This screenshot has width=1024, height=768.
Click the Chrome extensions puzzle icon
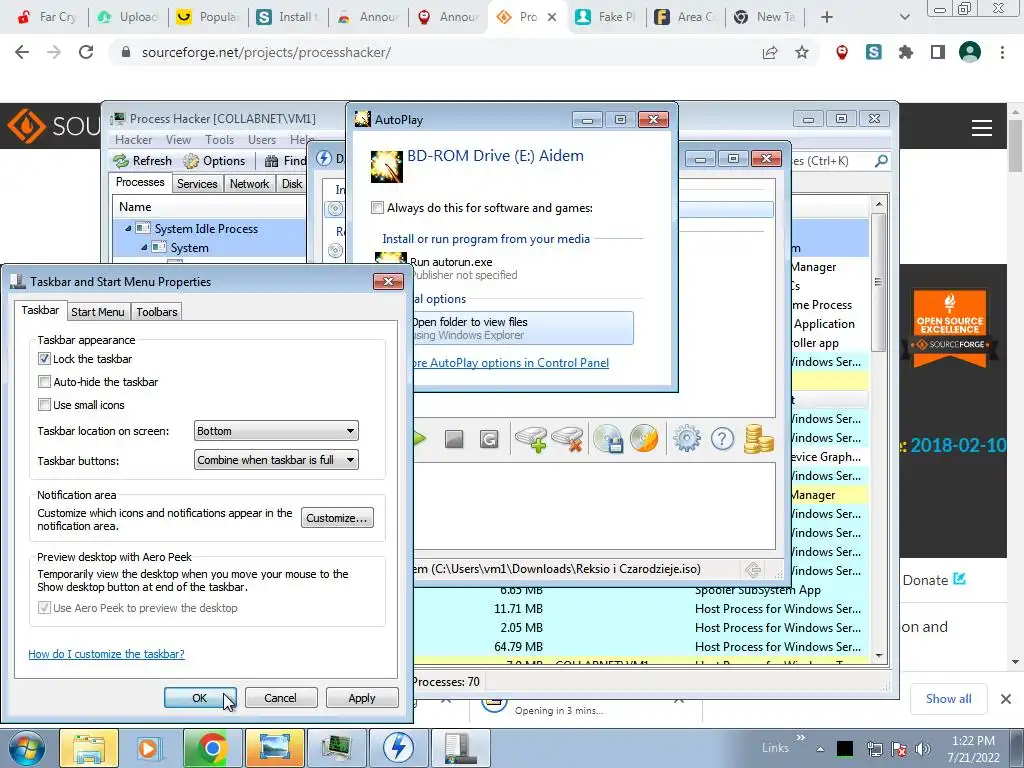(x=906, y=52)
